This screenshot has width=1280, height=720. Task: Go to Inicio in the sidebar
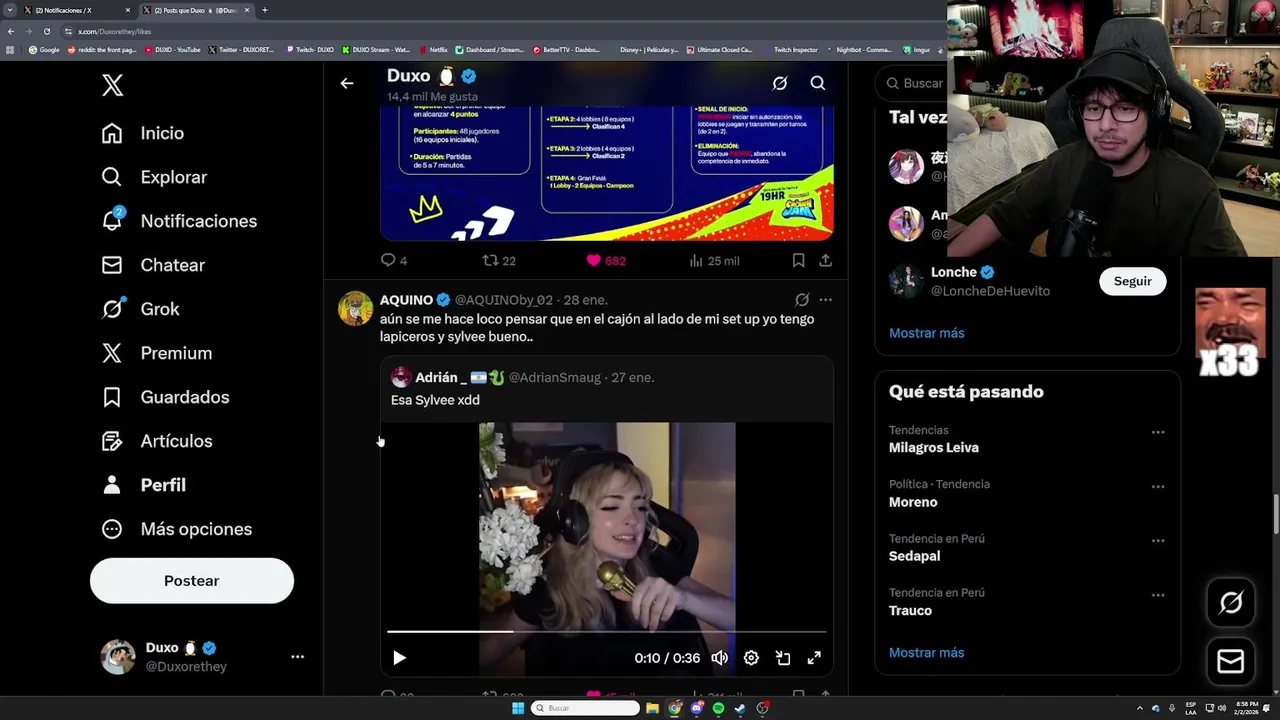click(142, 133)
